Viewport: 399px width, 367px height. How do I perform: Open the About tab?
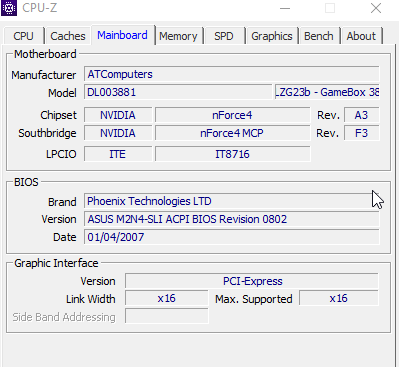tap(361, 36)
